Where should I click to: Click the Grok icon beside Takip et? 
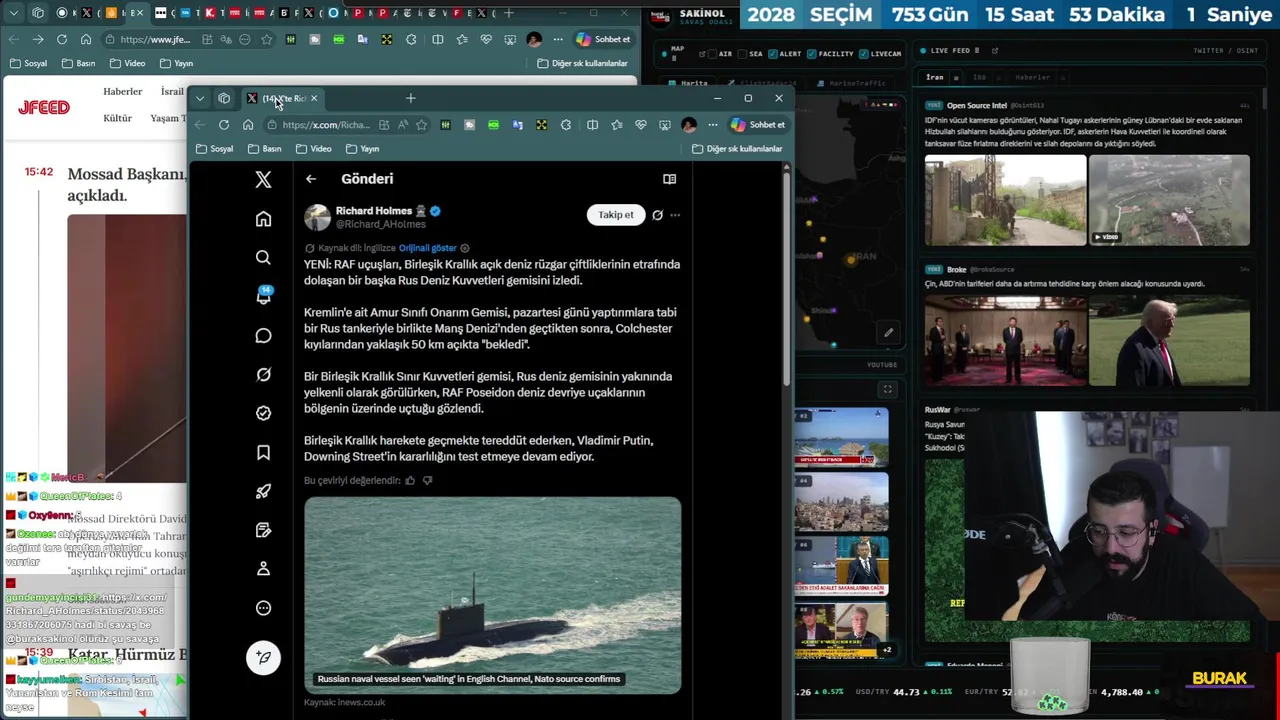click(x=657, y=215)
